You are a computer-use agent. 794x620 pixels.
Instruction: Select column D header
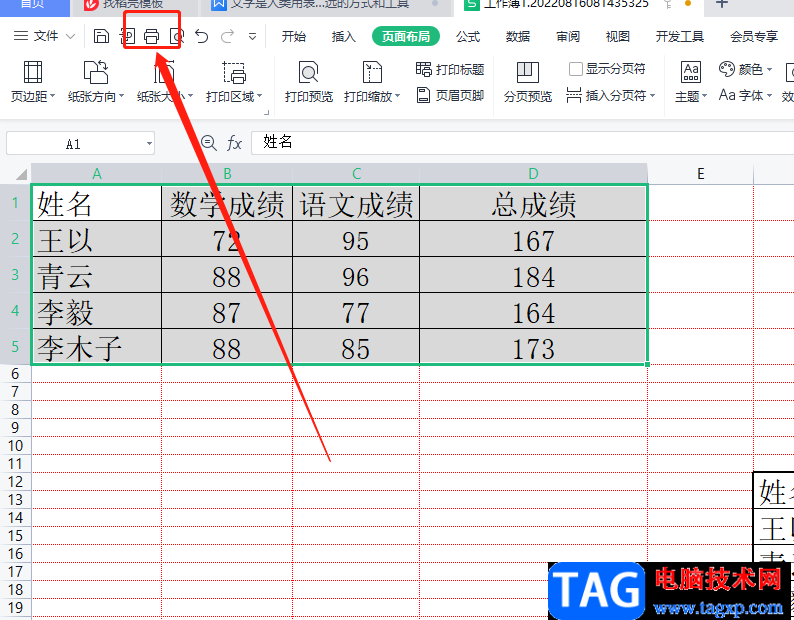pos(533,174)
